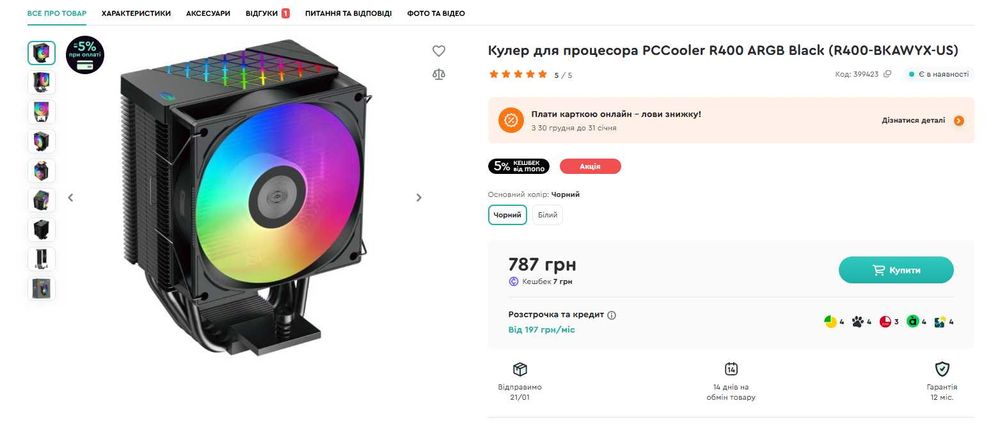
Task: Open the Аксесуари tab
Action: 208,13
